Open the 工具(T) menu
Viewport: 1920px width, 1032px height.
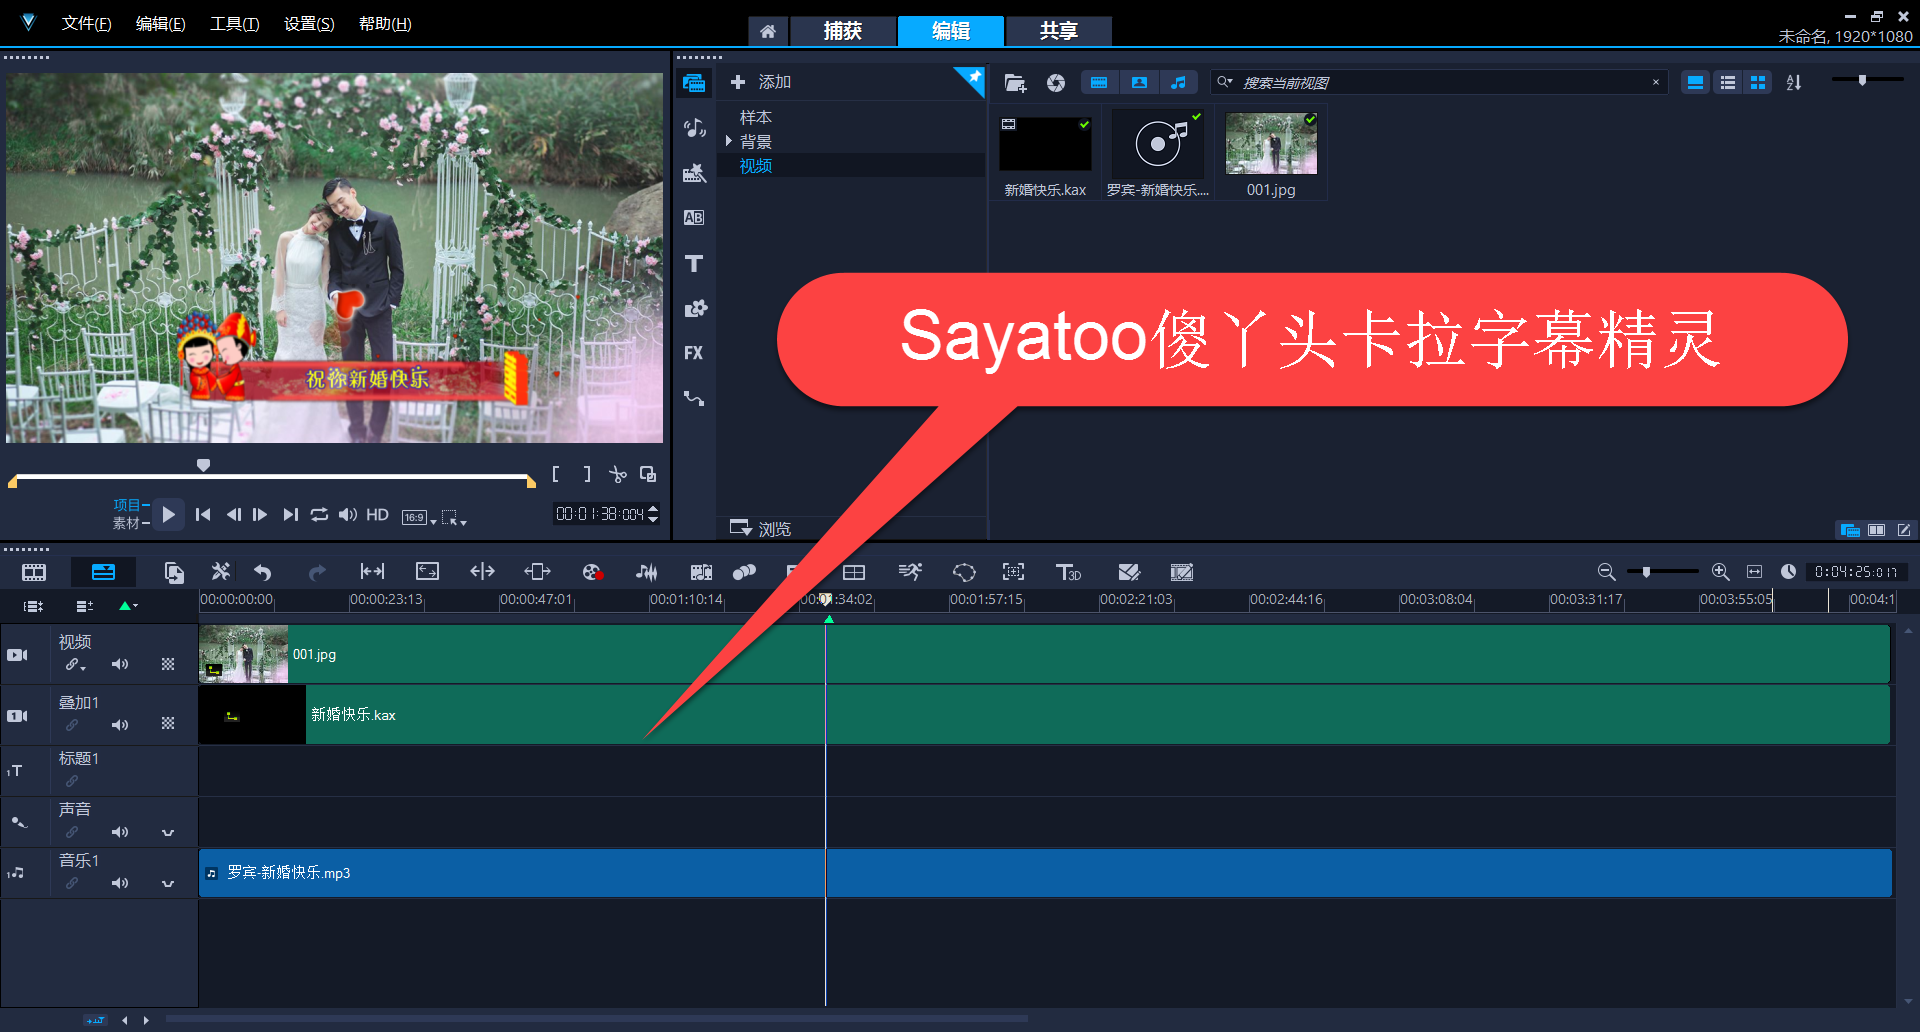tap(234, 23)
